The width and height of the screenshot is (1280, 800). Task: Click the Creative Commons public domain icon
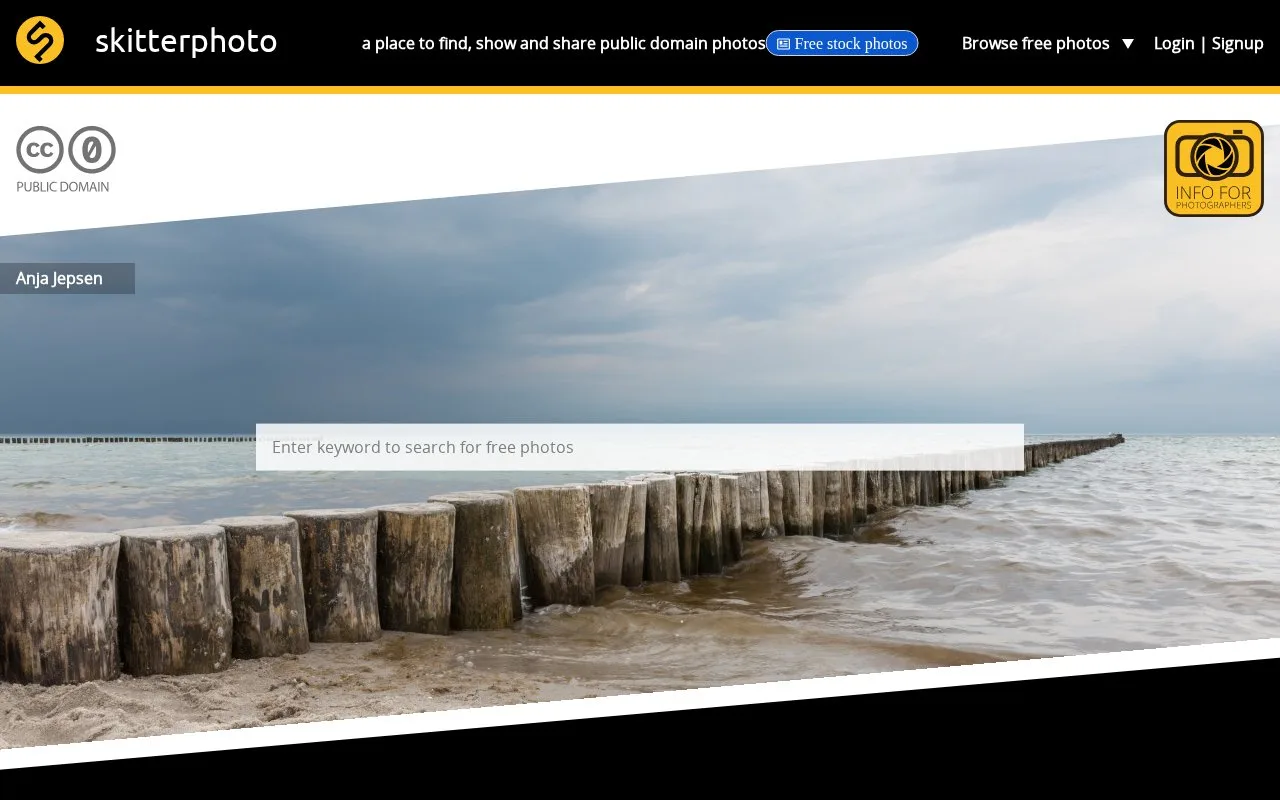[66, 159]
